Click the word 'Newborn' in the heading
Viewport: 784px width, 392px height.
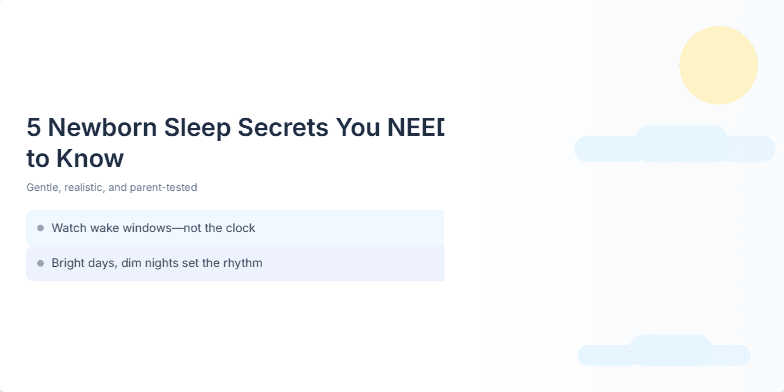104,128
